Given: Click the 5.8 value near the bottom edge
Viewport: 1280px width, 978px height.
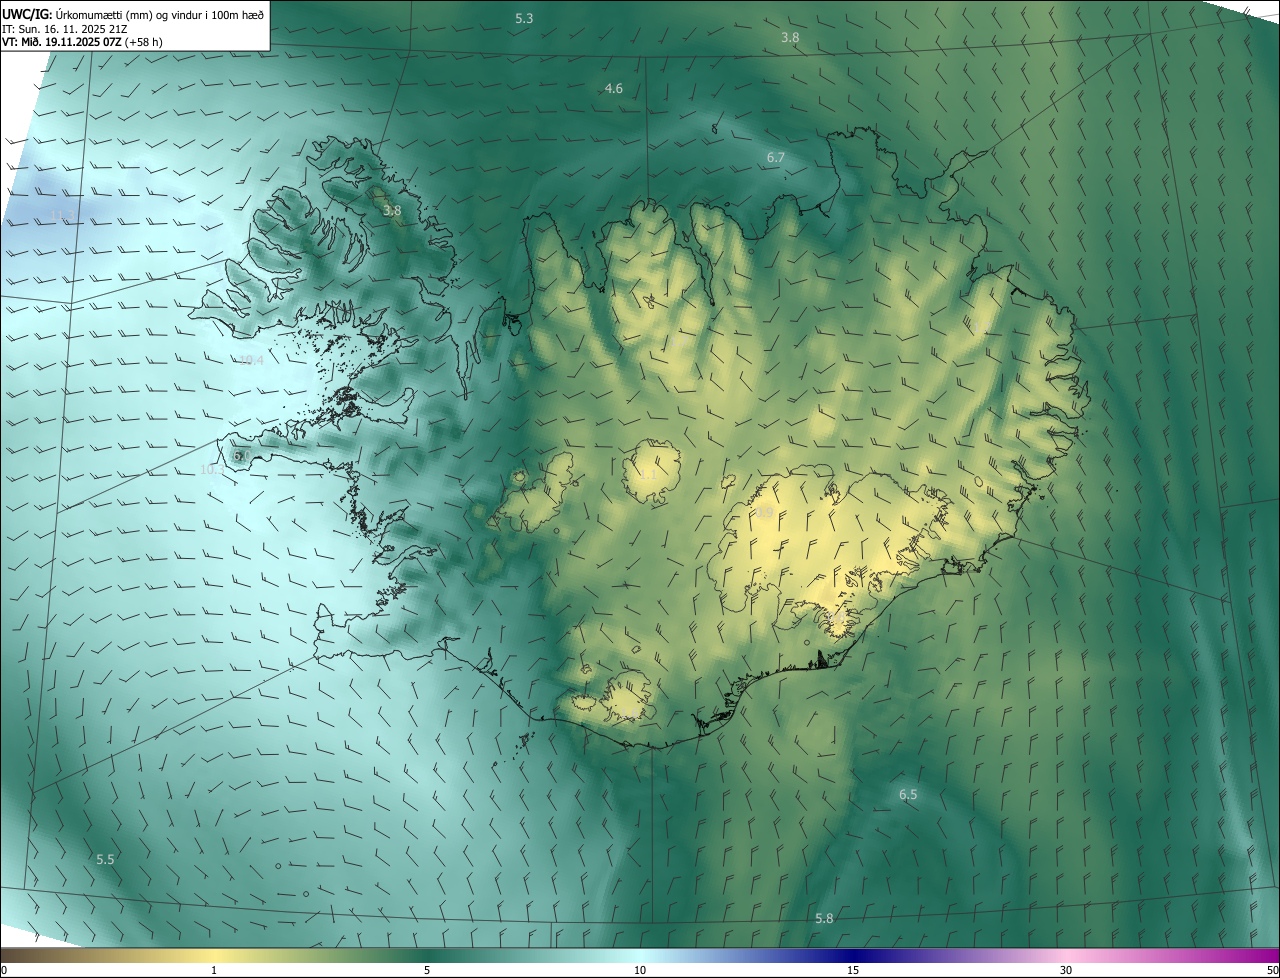Looking at the screenshot, I should [x=824, y=919].
